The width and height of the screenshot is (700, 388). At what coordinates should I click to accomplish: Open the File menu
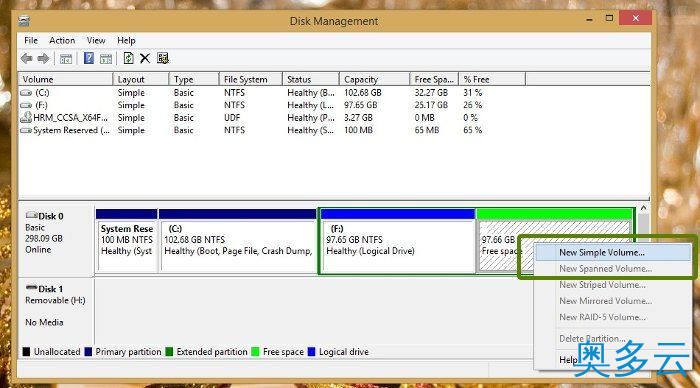click(x=31, y=40)
